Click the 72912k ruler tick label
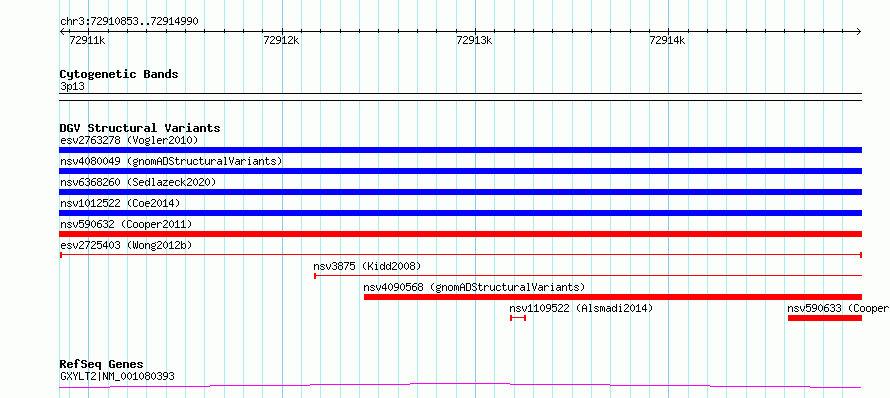 (x=282, y=41)
